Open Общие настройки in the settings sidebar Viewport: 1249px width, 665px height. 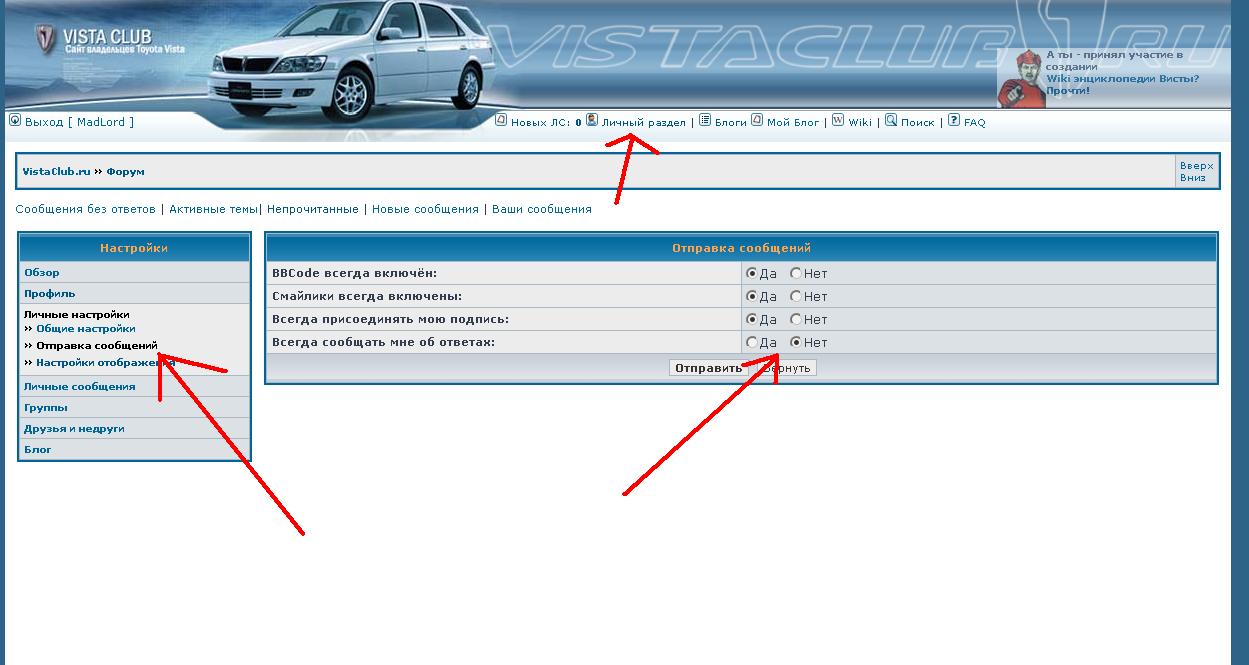pyautogui.click(x=86, y=329)
